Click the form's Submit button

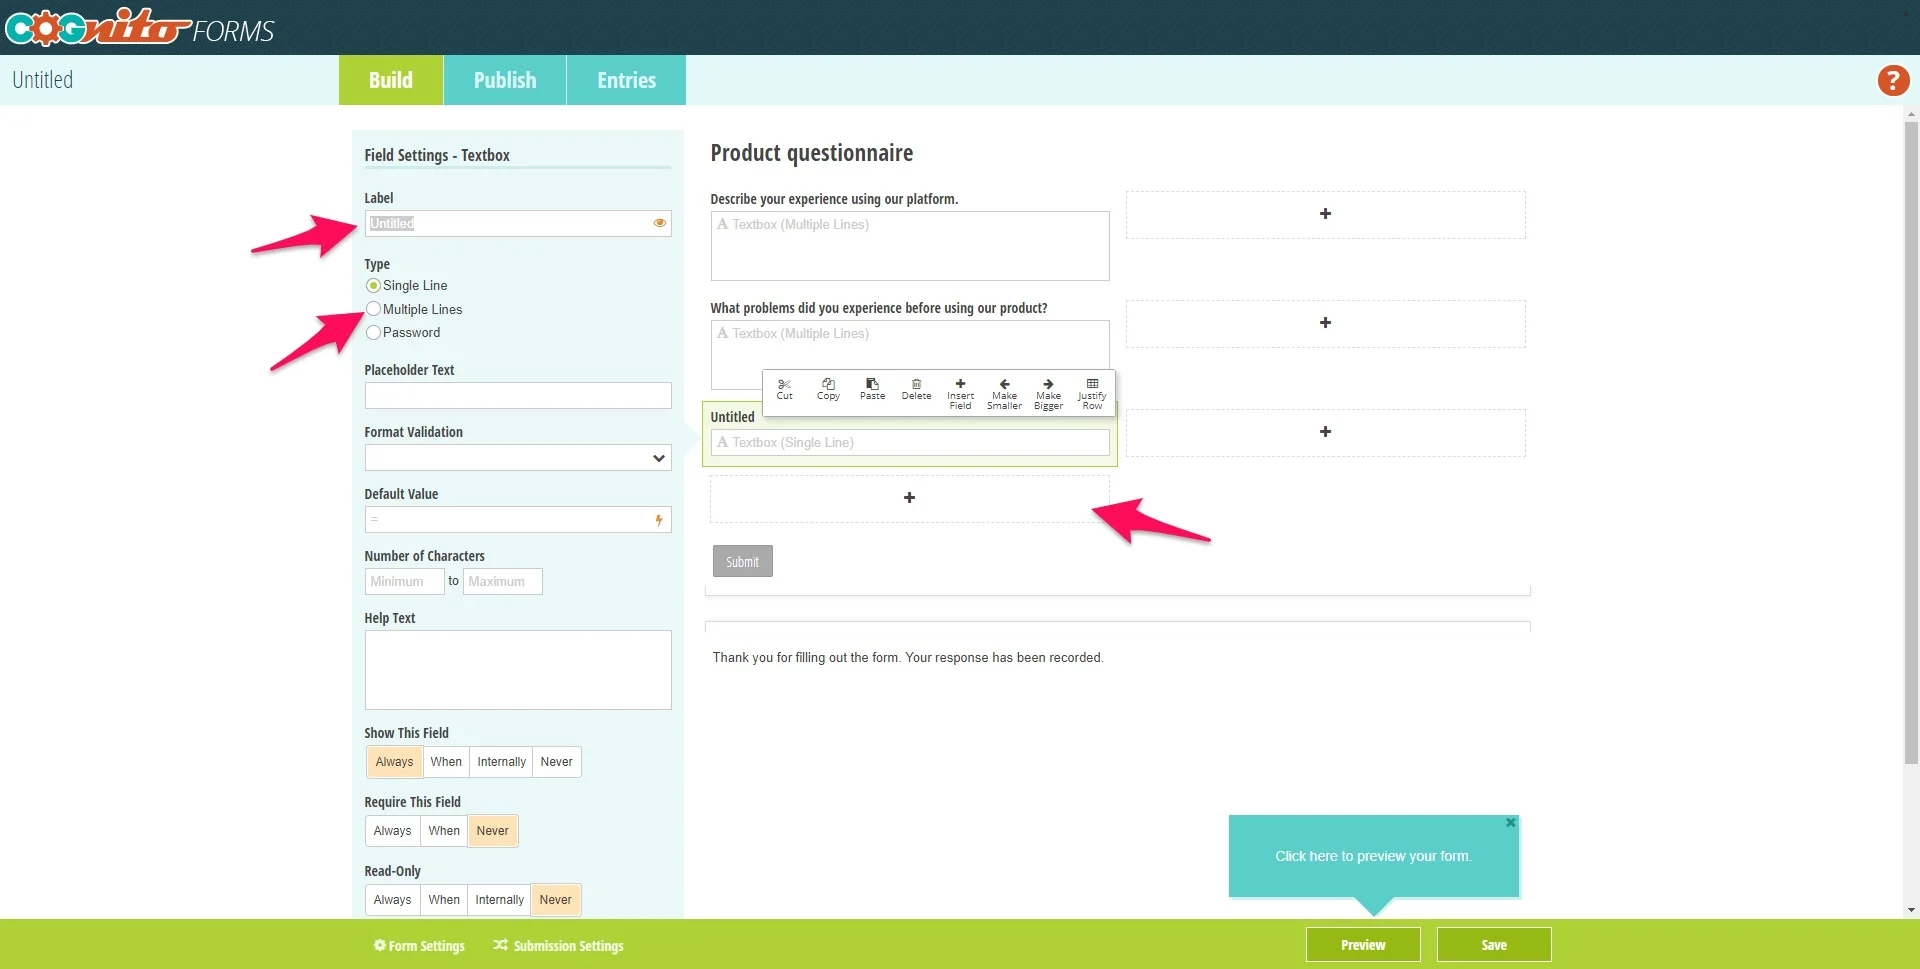click(x=743, y=562)
